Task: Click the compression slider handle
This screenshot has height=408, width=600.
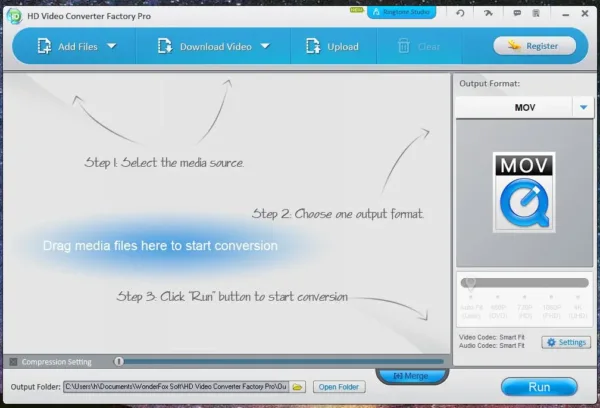Action: tap(119, 361)
